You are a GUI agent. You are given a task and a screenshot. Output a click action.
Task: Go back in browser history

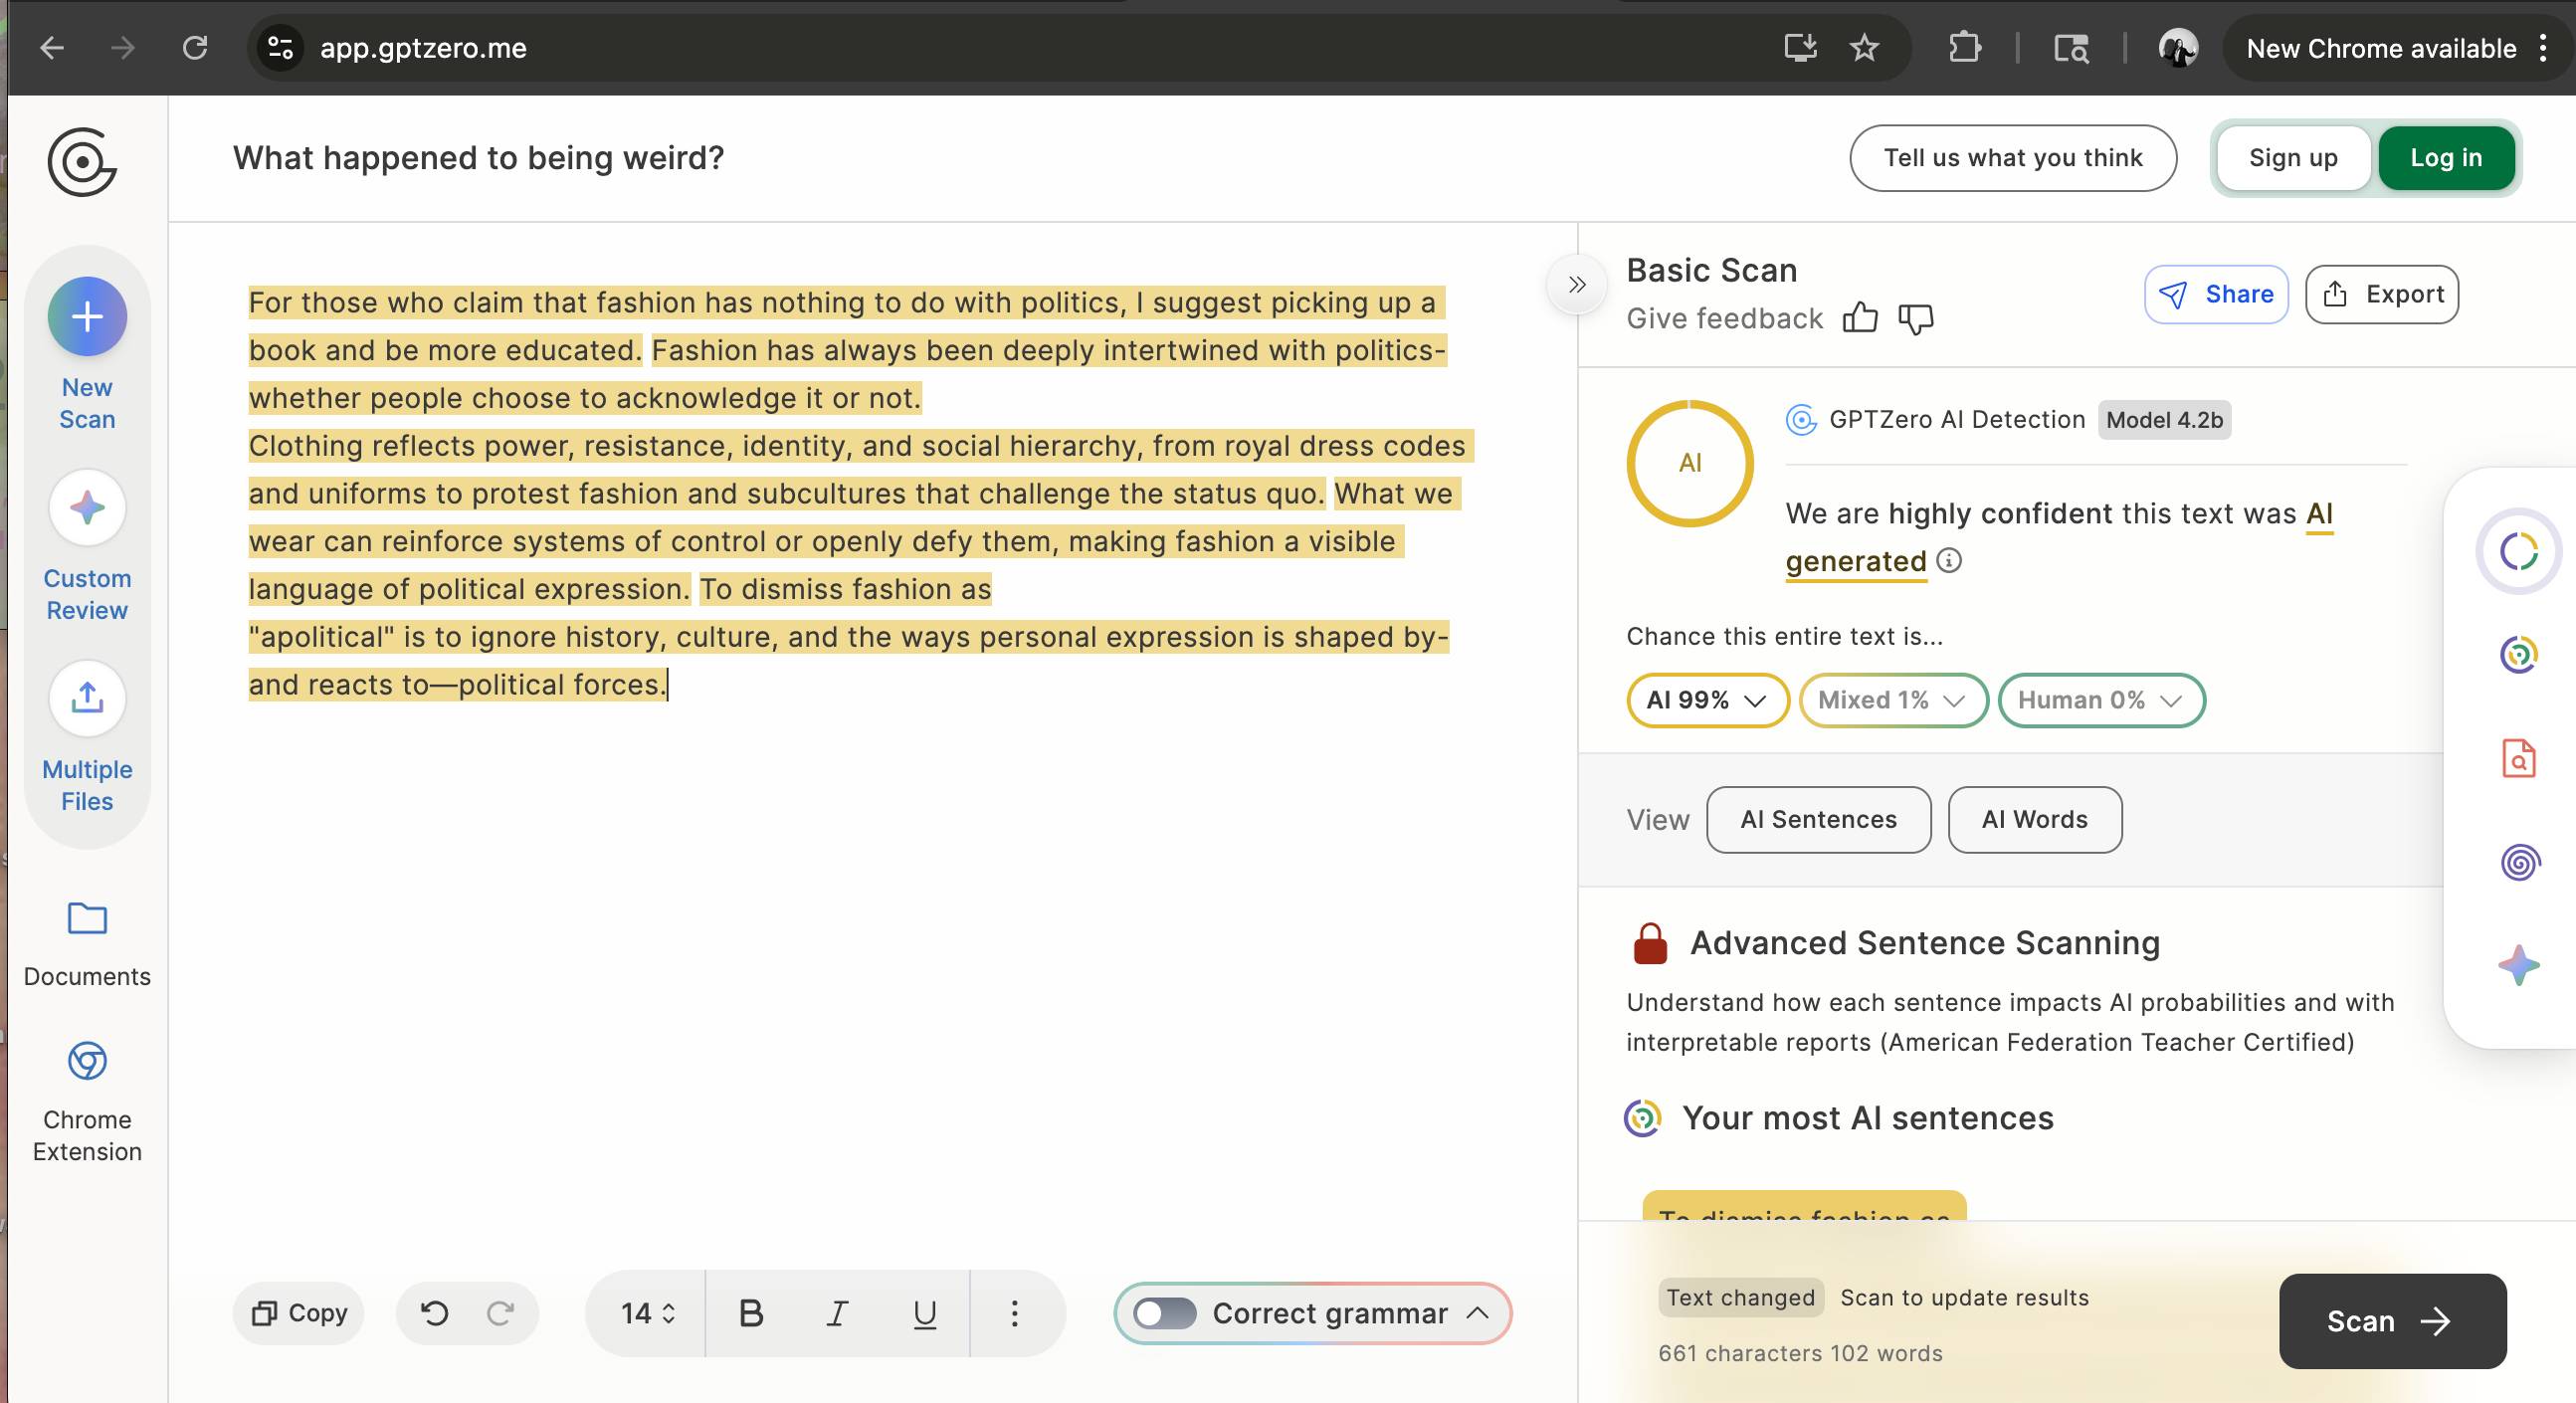[x=52, y=48]
